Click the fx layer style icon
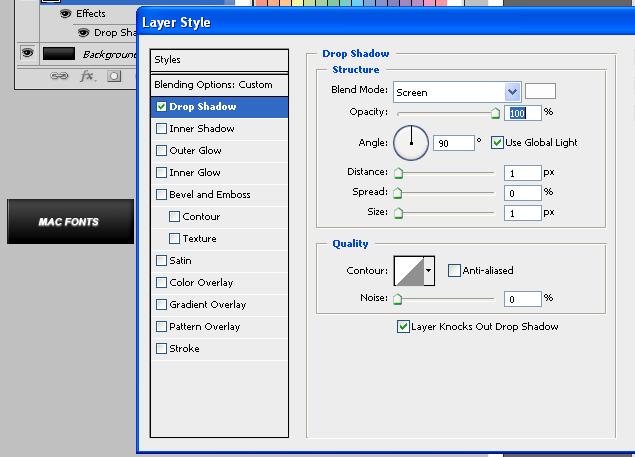 tap(87, 75)
